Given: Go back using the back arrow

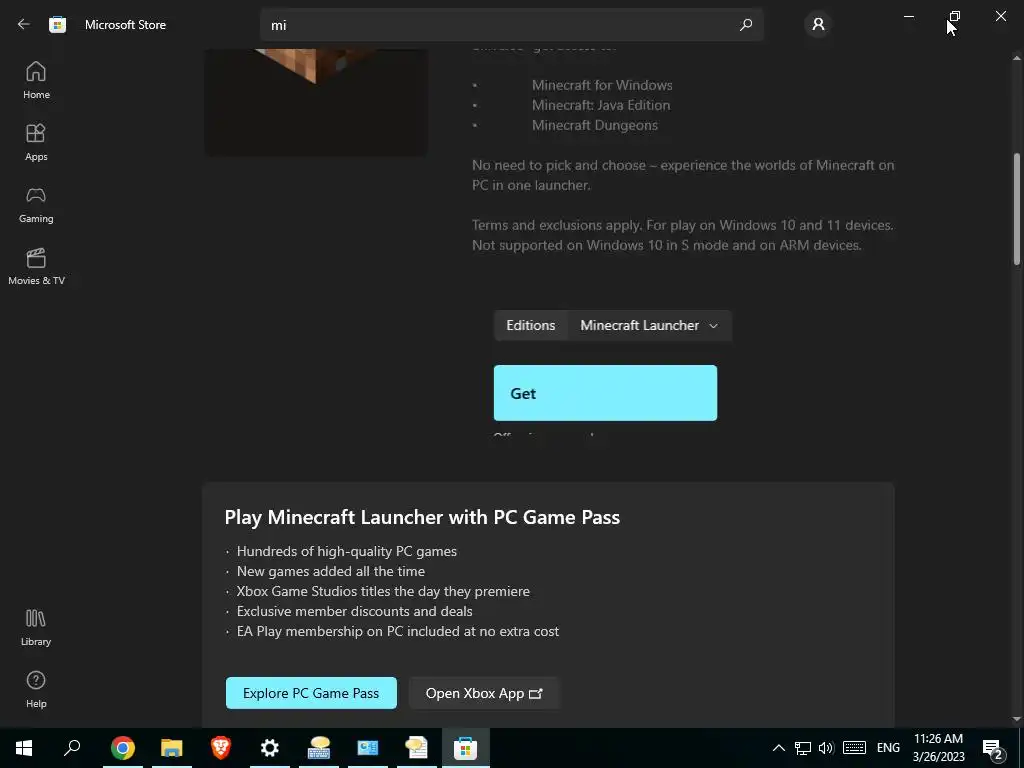Looking at the screenshot, I should 24,25.
